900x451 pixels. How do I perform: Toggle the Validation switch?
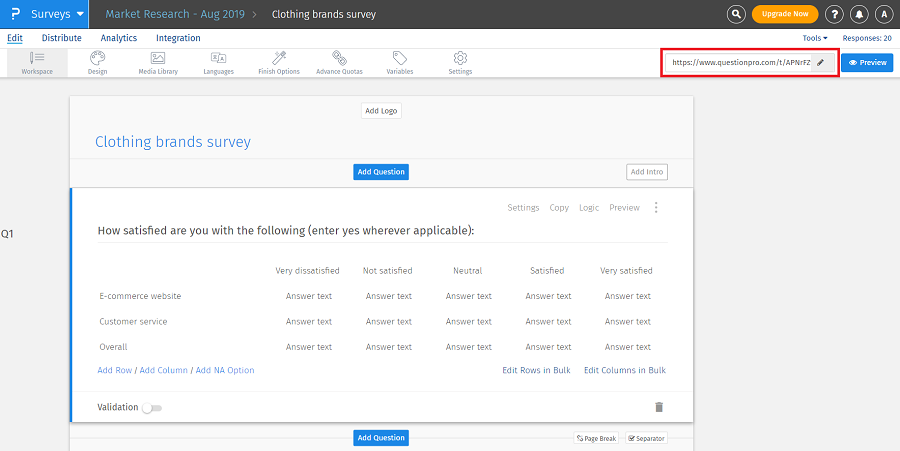coord(152,408)
